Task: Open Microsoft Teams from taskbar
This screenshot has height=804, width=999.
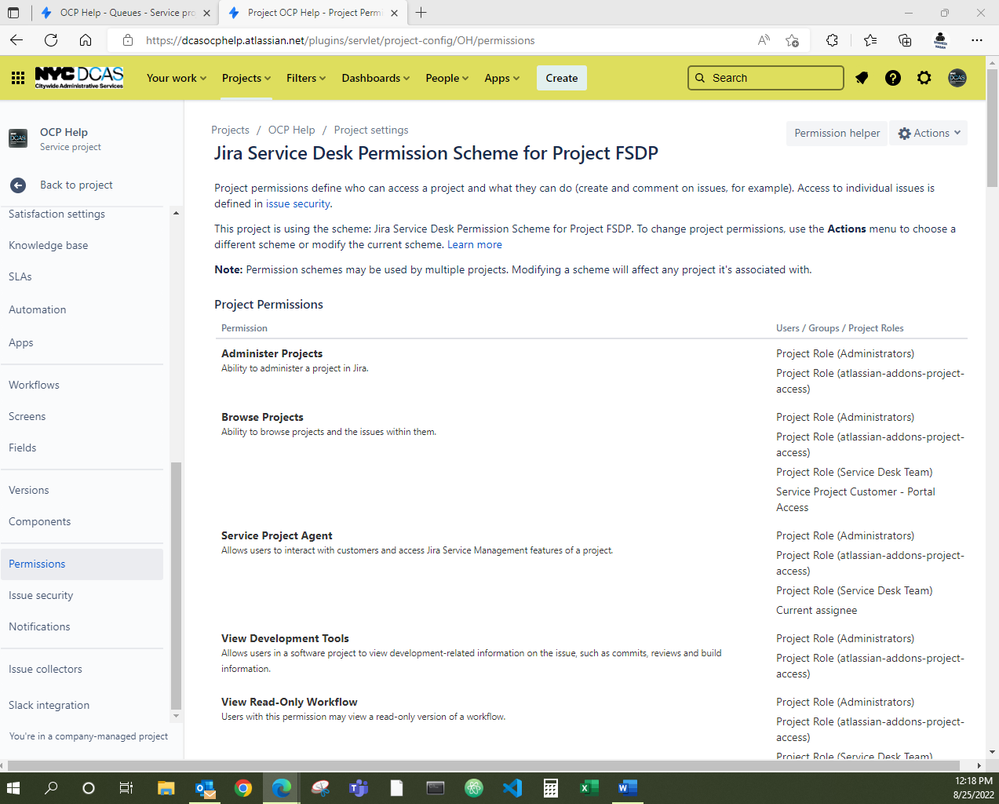Action: [x=358, y=788]
